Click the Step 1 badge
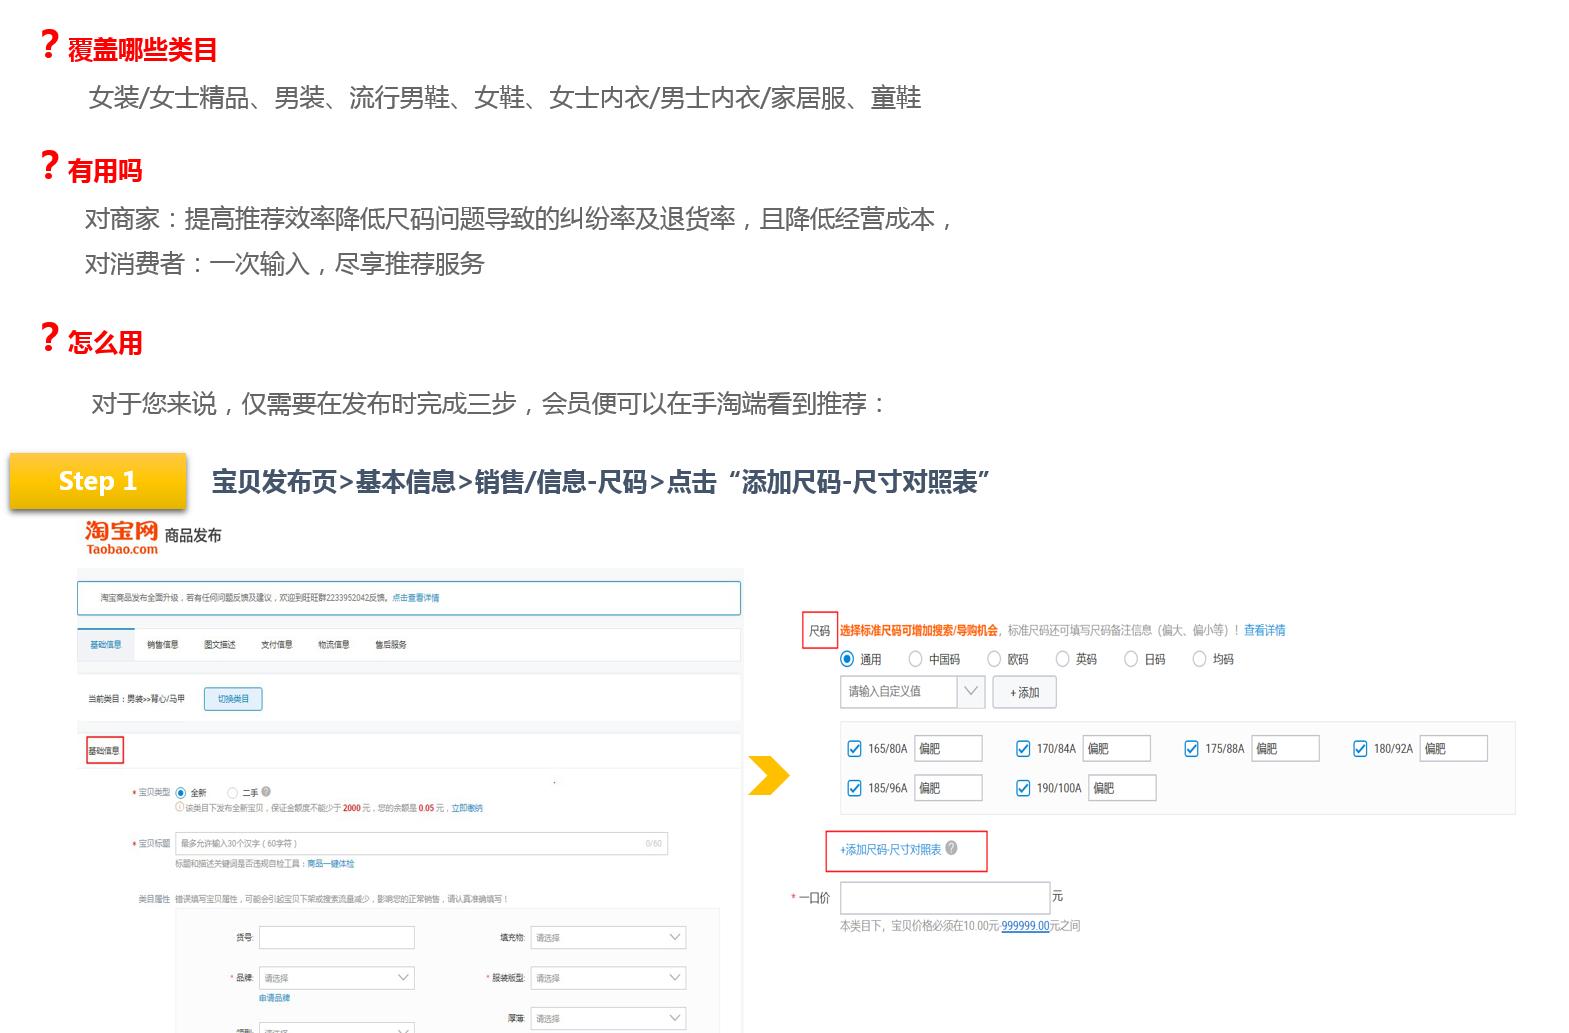This screenshot has height=1033, width=1569. click(98, 481)
